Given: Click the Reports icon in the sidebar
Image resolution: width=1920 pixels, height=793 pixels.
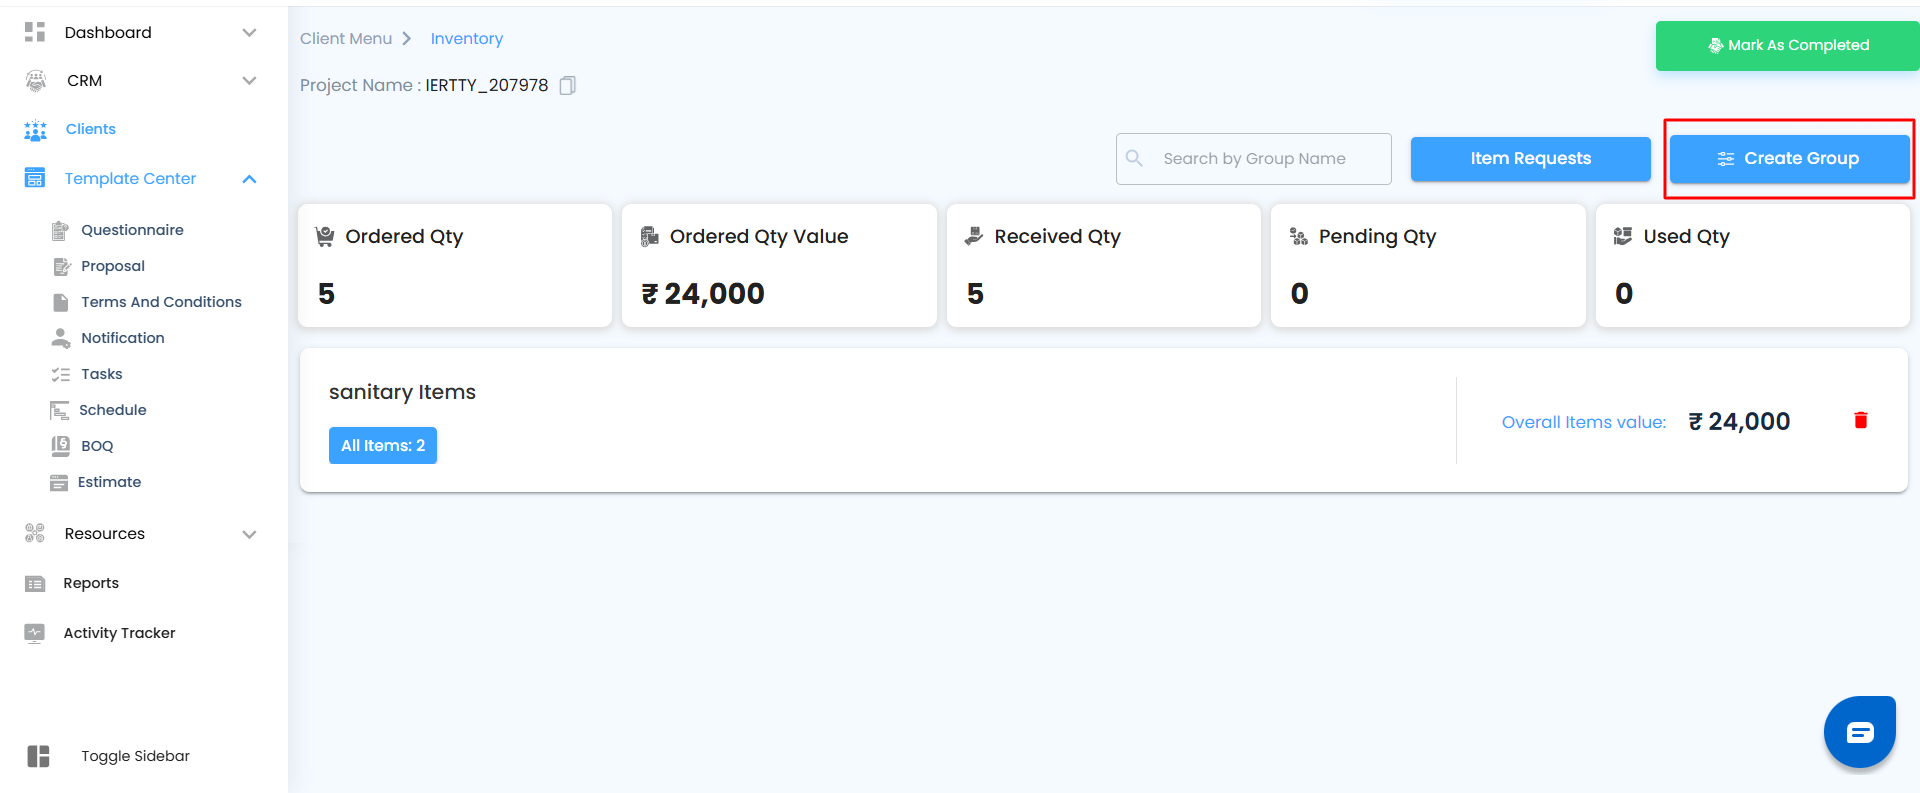Looking at the screenshot, I should click(35, 584).
